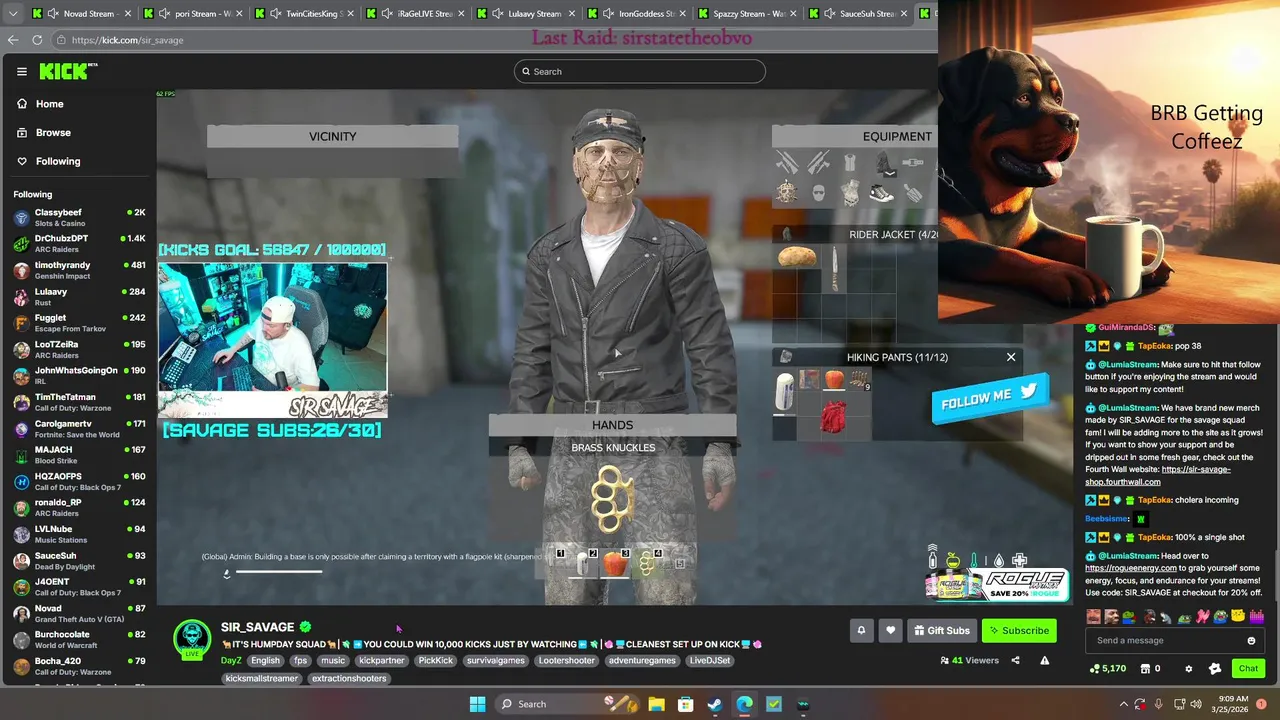Click the browser reload button
Screen dimensions: 1280x720
(x=37, y=40)
